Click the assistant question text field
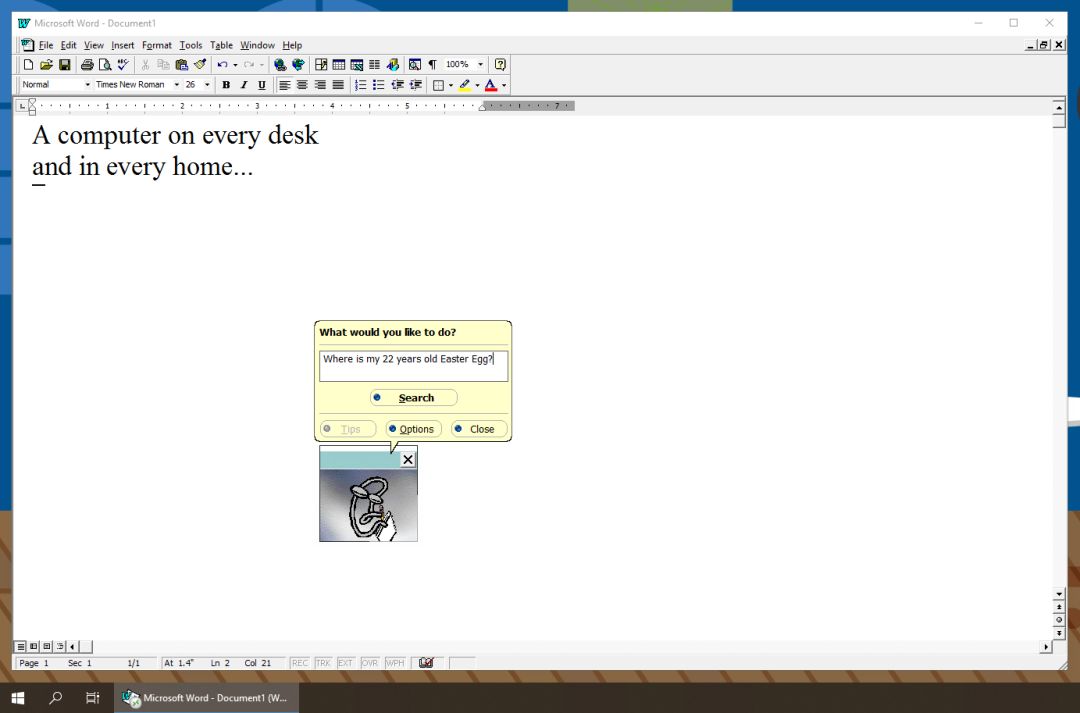Viewport: 1080px width, 713px height. (413, 366)
